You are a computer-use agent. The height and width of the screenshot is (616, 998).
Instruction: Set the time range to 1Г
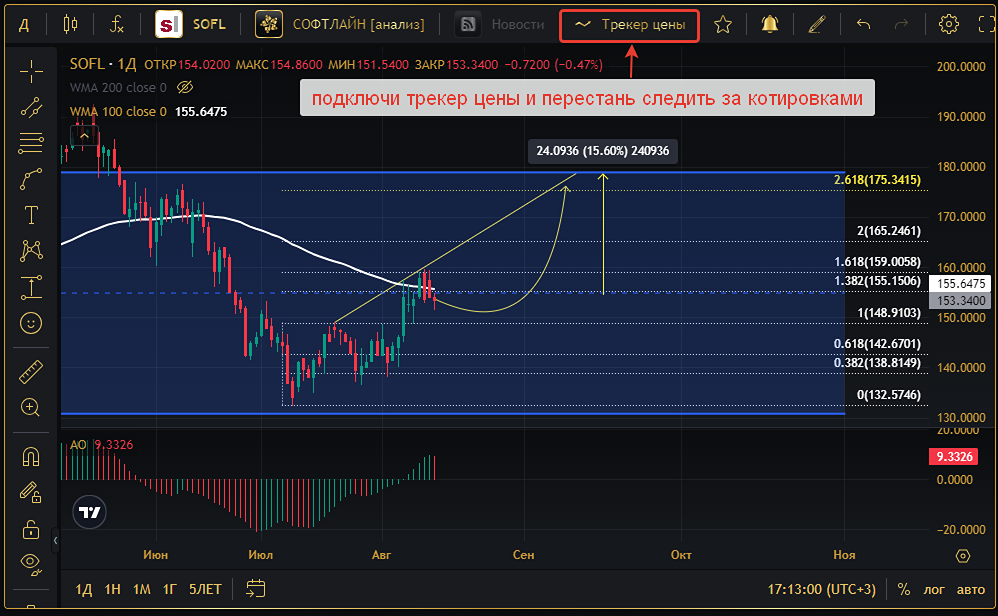(169, 589)
